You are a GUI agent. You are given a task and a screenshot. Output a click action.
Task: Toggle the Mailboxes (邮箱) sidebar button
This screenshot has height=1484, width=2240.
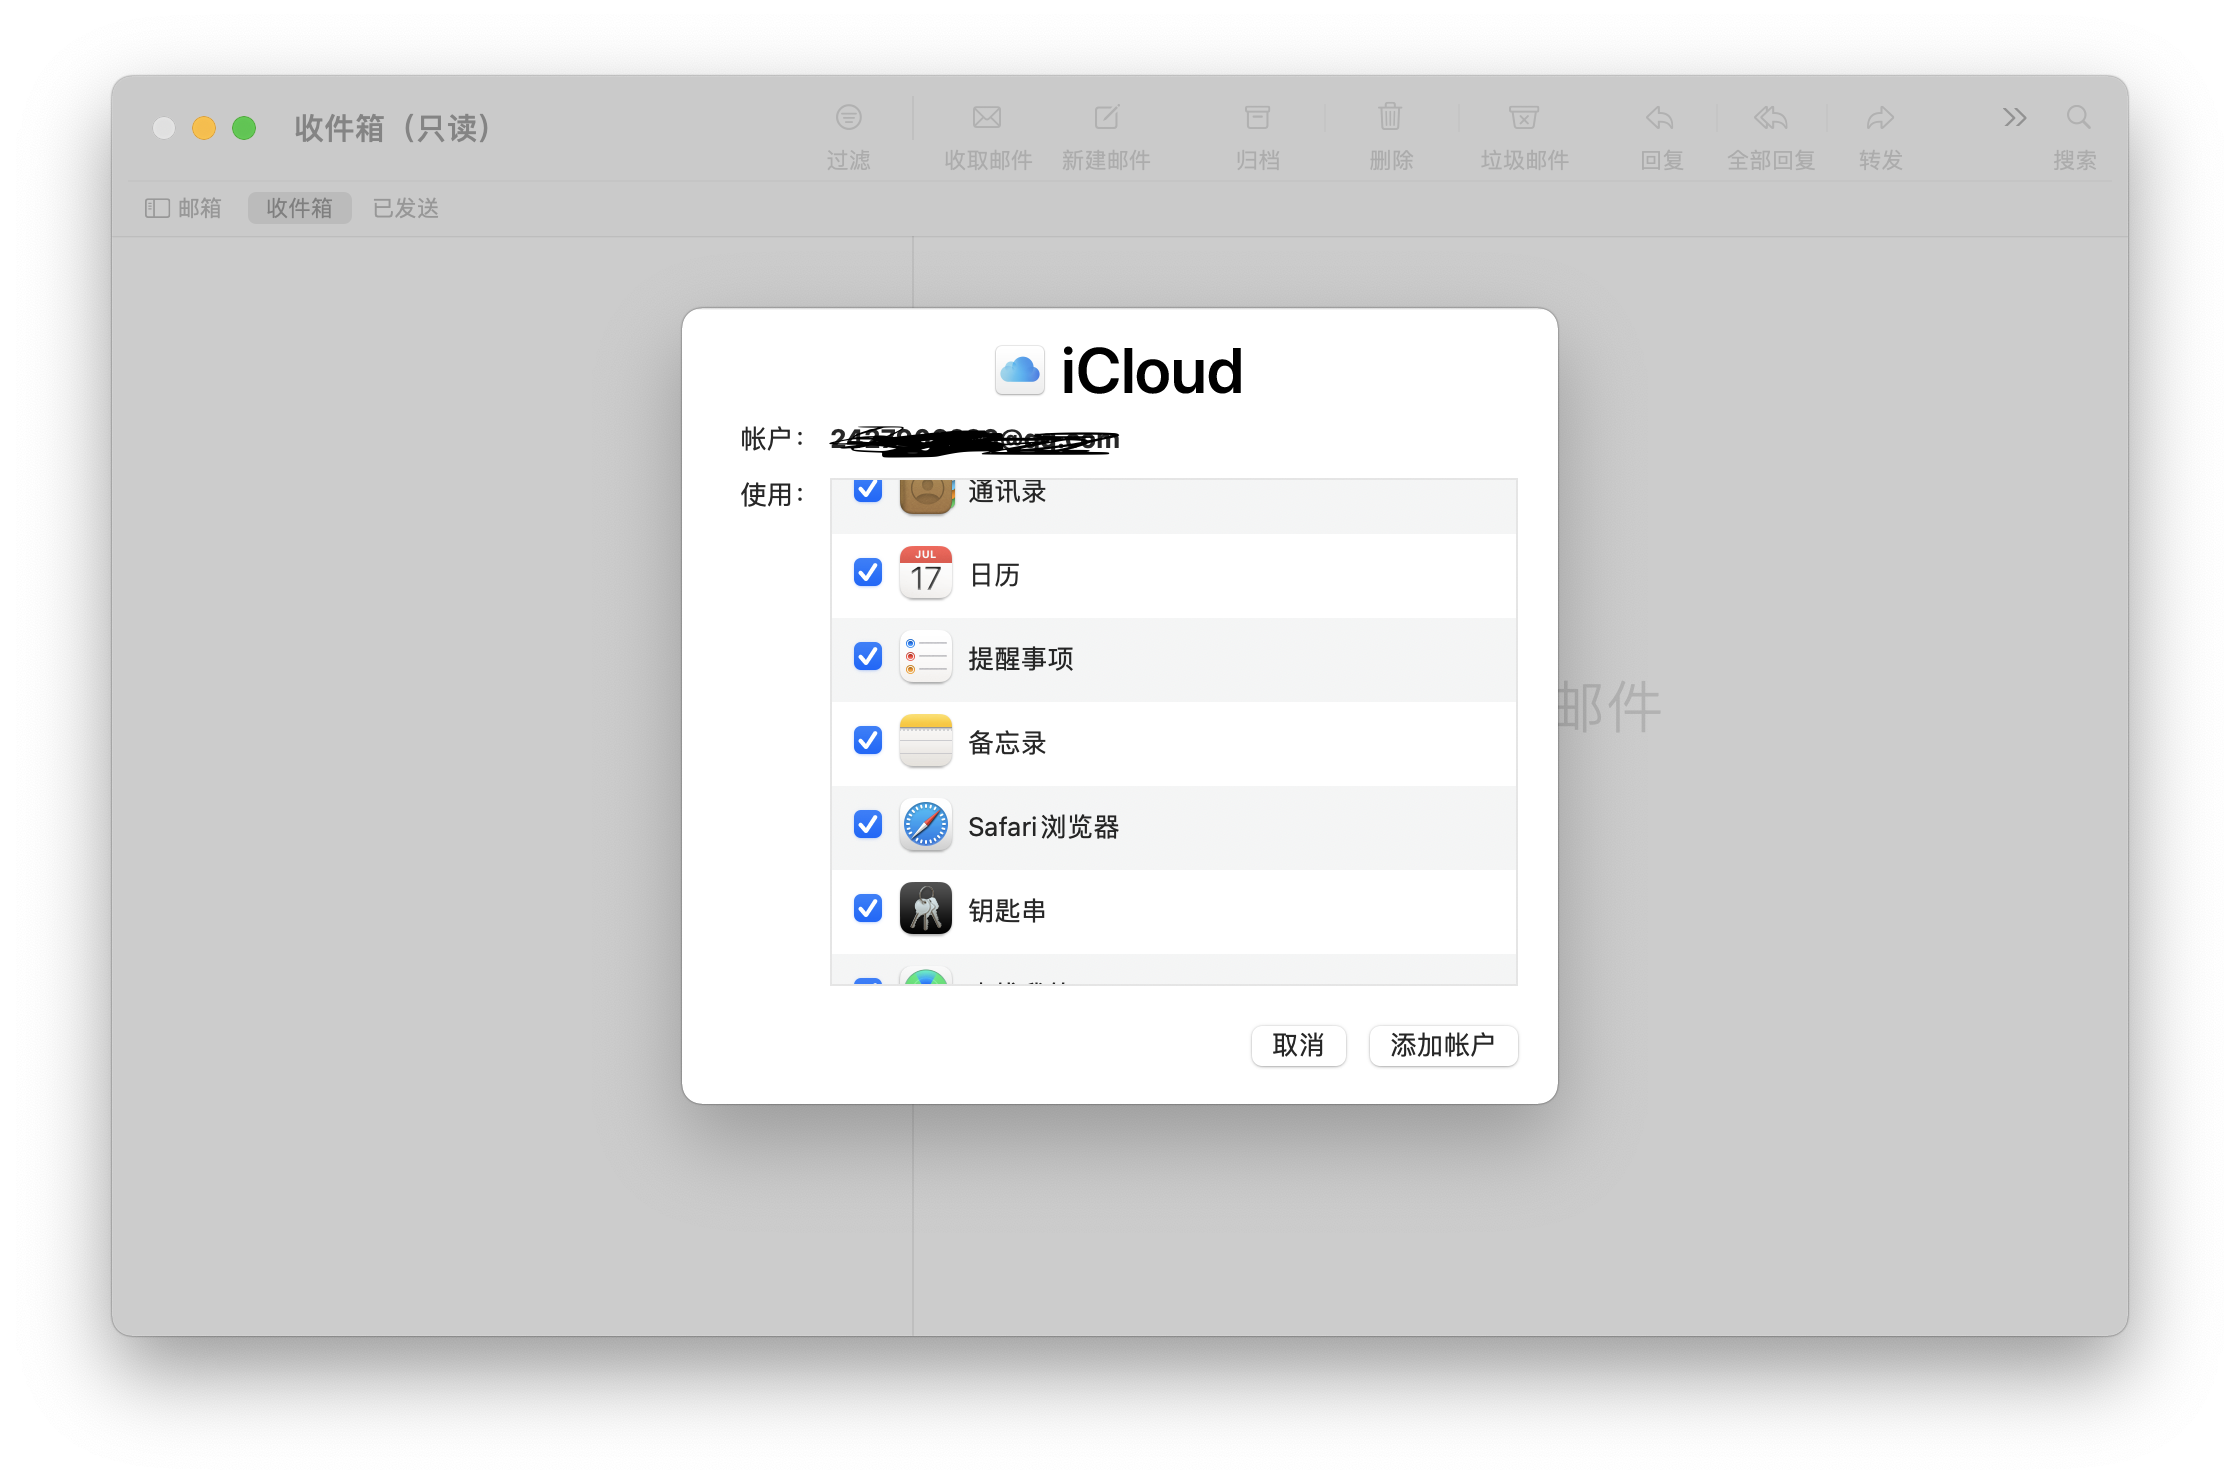(183, 208)
